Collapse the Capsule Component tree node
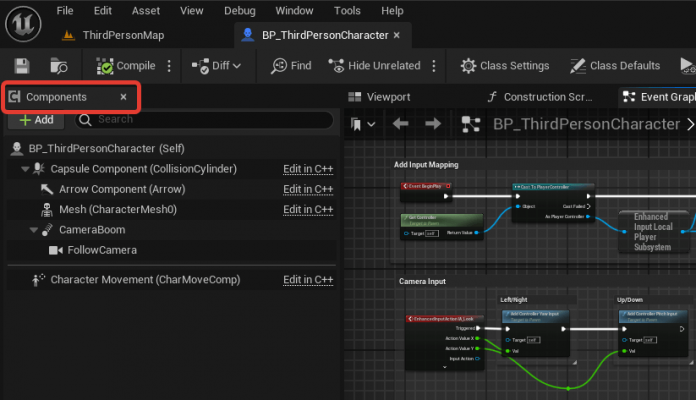Image resolution: width=696 pixels, height=400 pixels. pos(25,169)
